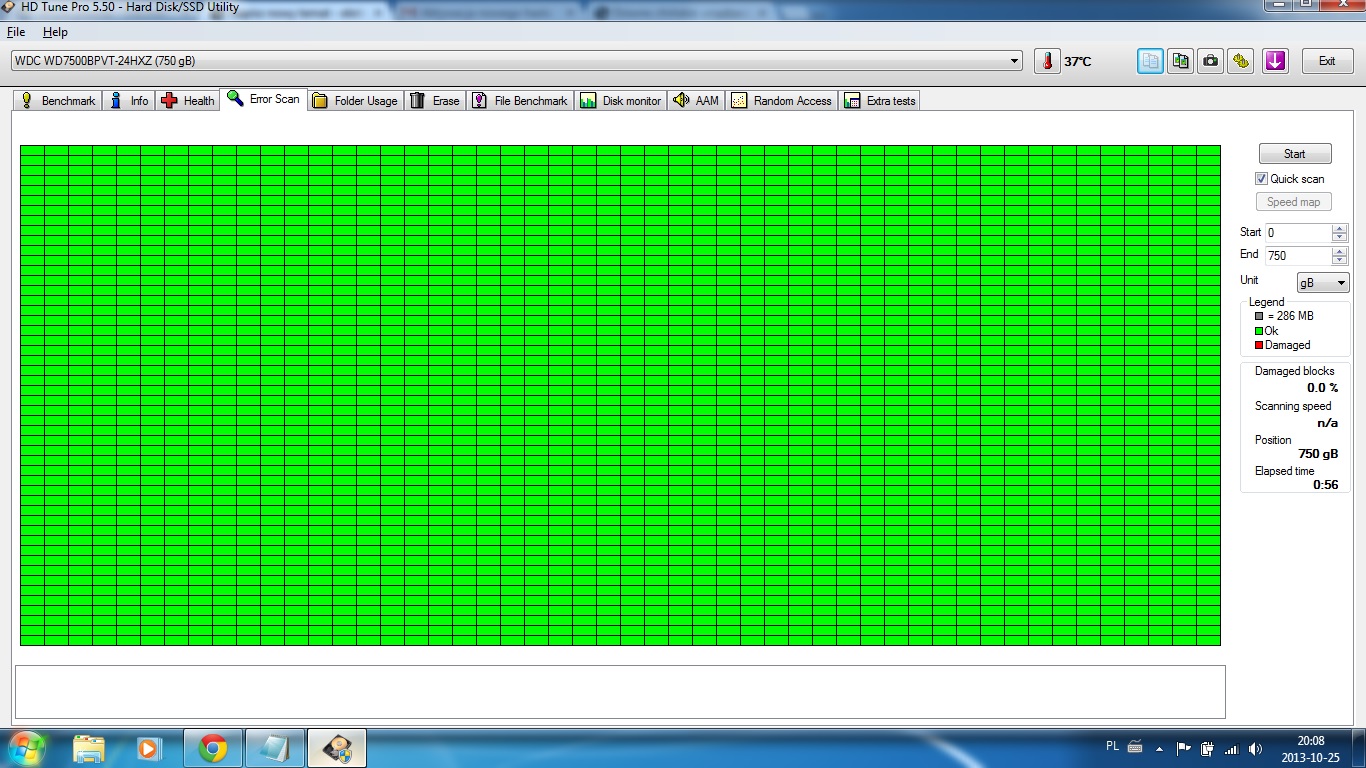This screenshot has height=768, width=1366.
Task: Open Google Chrome from taskbar
Action: tap(212, 748)
